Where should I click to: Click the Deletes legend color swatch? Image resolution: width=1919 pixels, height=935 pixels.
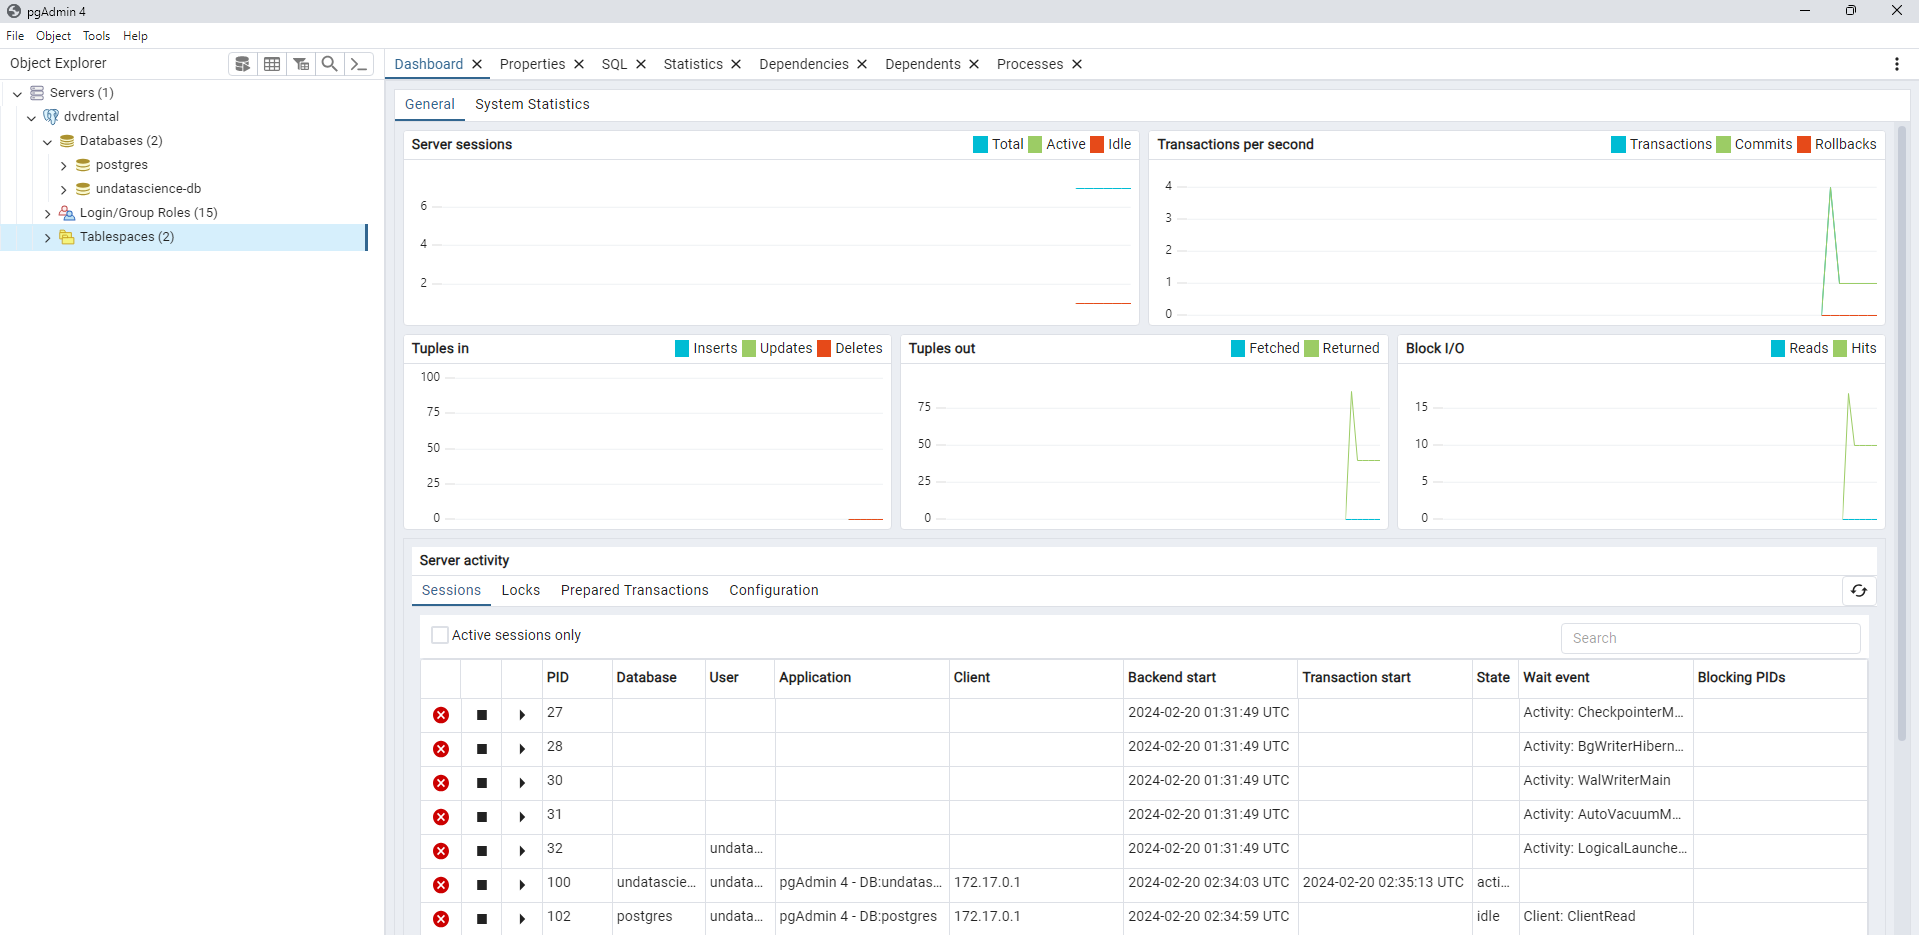click(x=824, y=349)
